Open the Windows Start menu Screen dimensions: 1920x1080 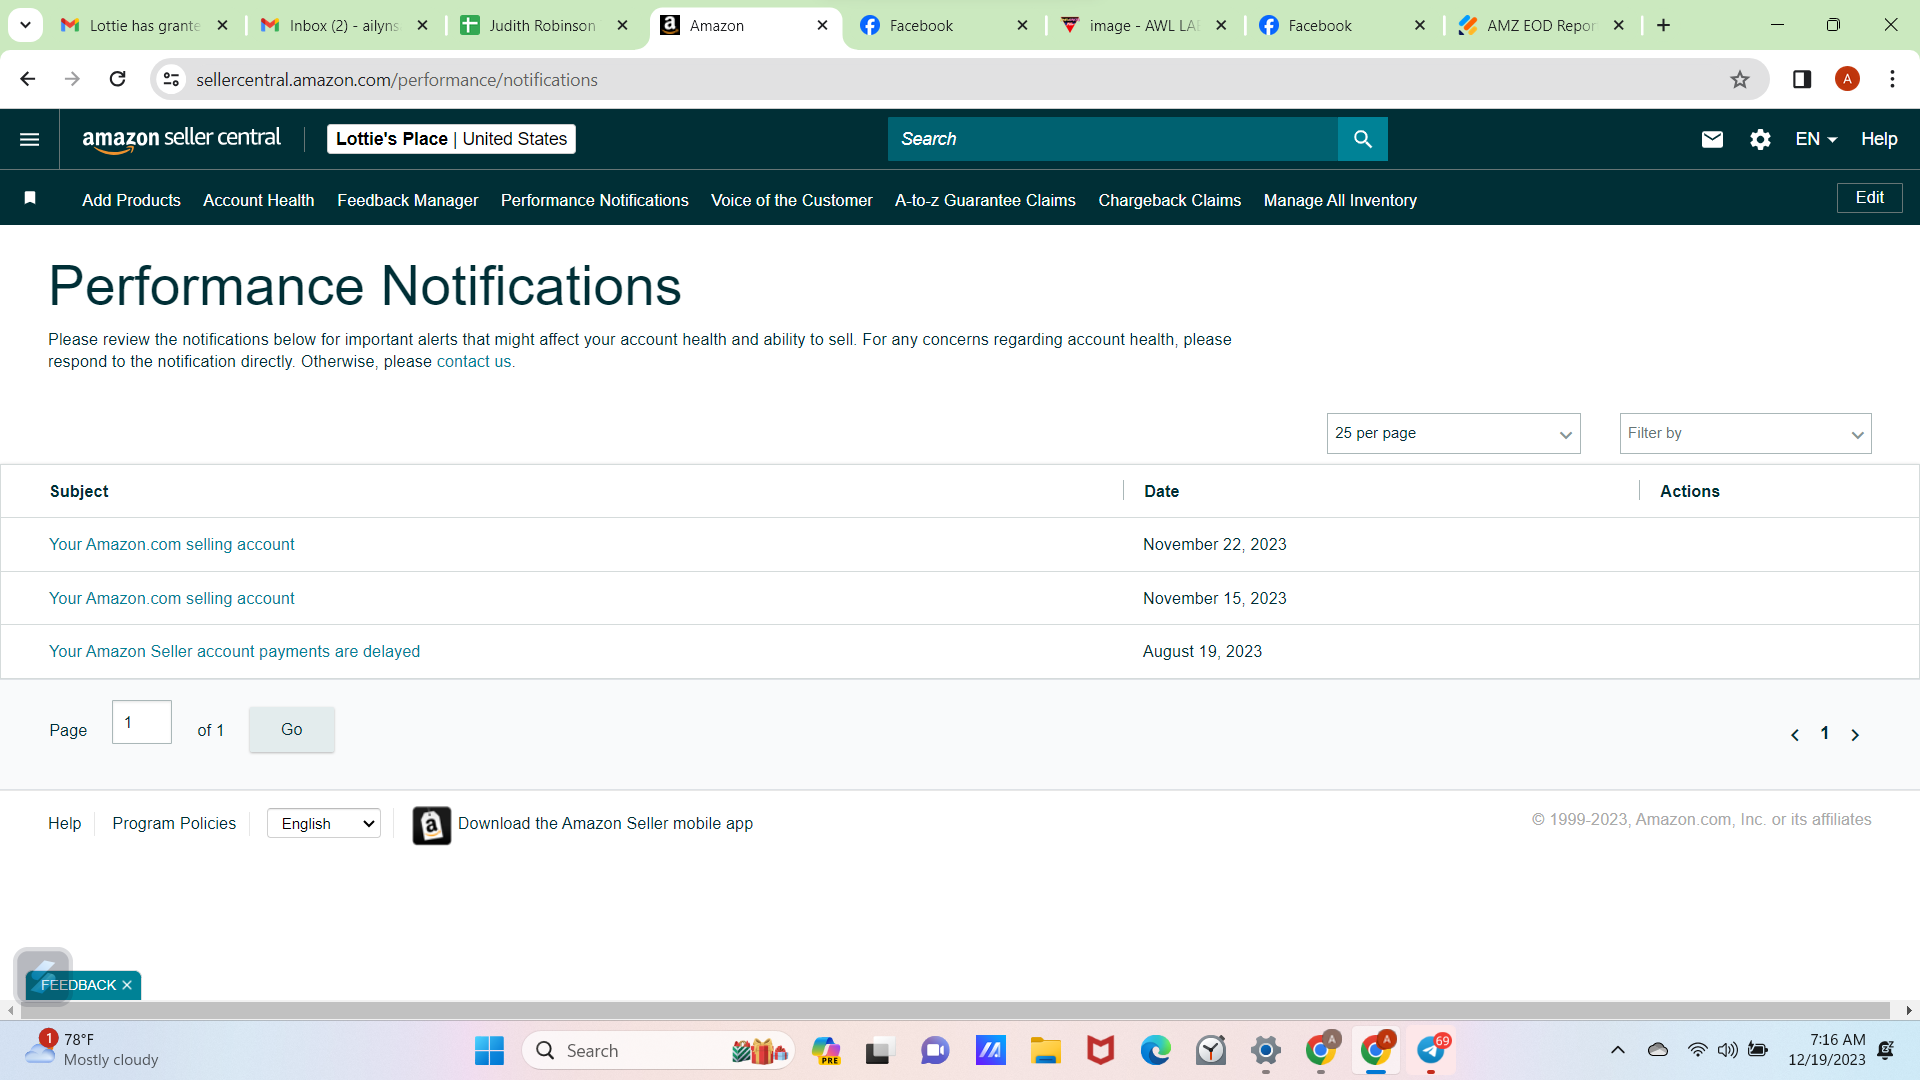pyautogui.click(x=489, y=1050)
